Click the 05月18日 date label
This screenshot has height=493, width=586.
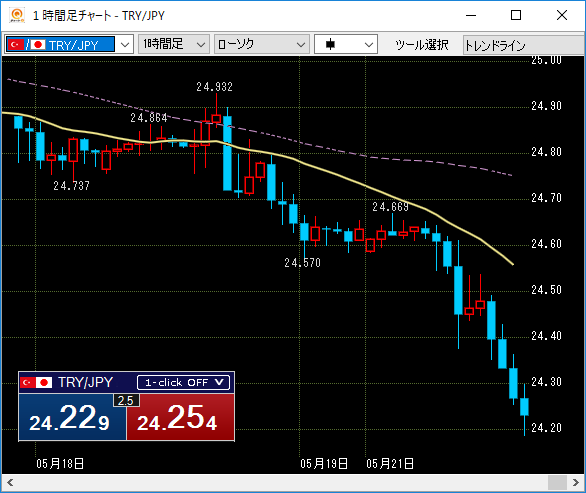[x=60, y=464]
